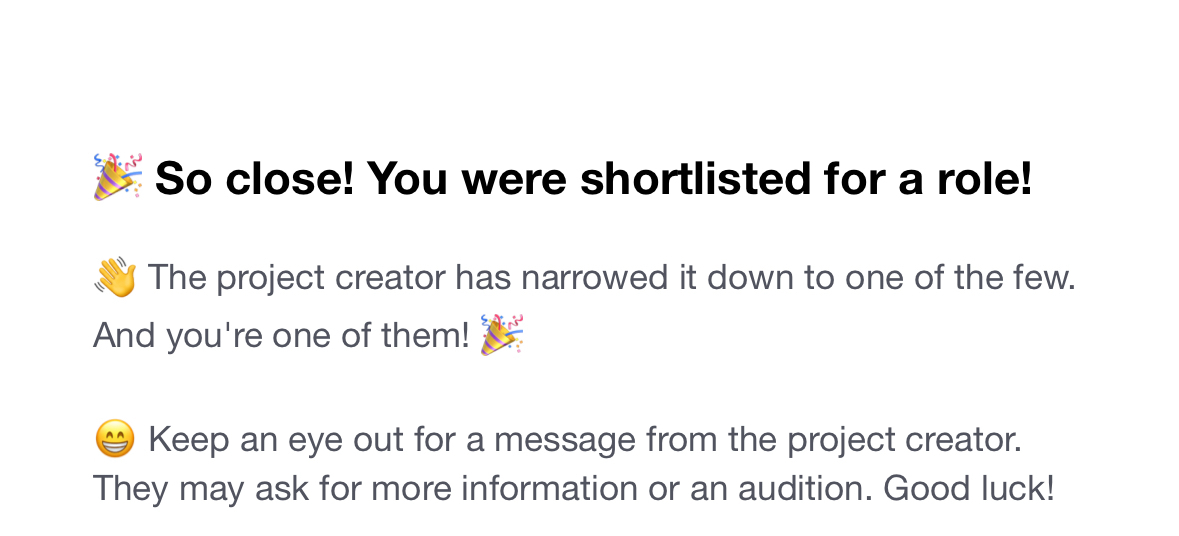Click the "Good luck!" text
The height and width of the screenshot is (536, 1179).
[969, 490]
